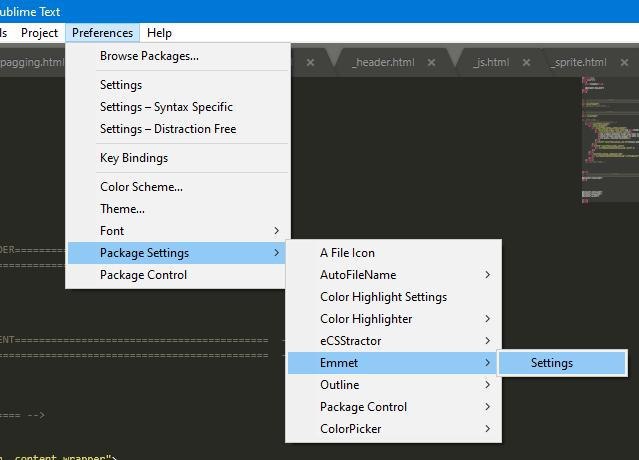Open Settings – Distraction Free
639x460 pixels.
click(x=178, y=129)
